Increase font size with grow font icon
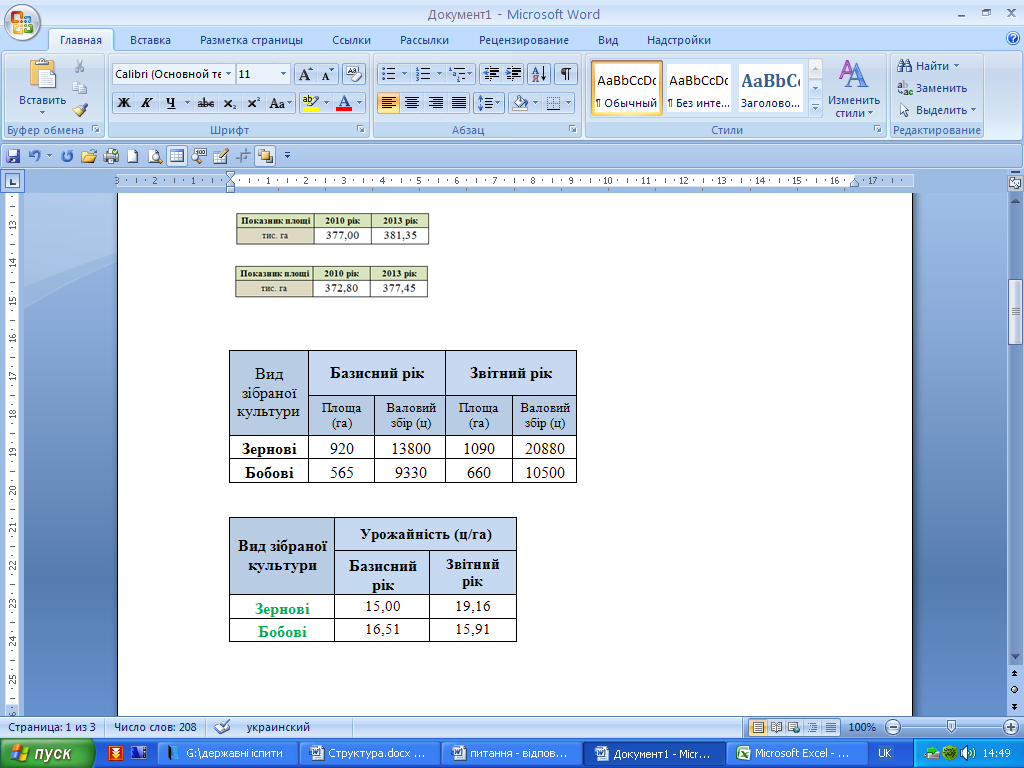Viewport: 1024px width, 768px height. (x=305, y=74)
